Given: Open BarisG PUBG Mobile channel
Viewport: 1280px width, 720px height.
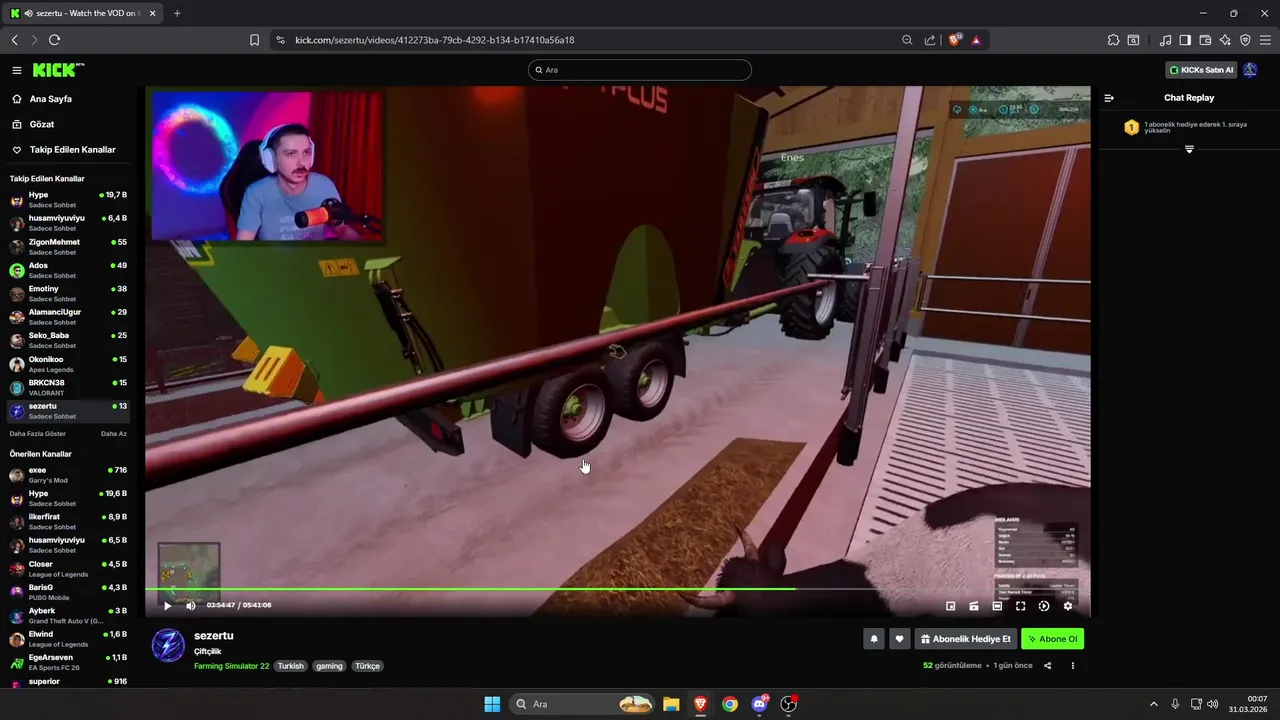Looking at the screenshot, I should 68,592.
